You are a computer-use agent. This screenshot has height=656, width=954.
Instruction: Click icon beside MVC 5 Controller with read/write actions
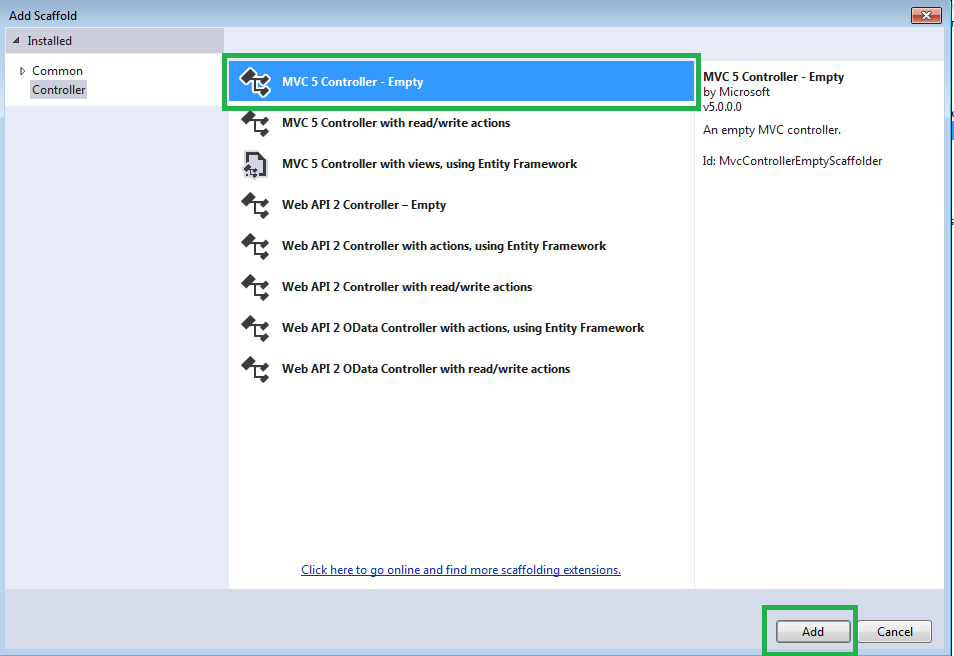coord(255,123)
